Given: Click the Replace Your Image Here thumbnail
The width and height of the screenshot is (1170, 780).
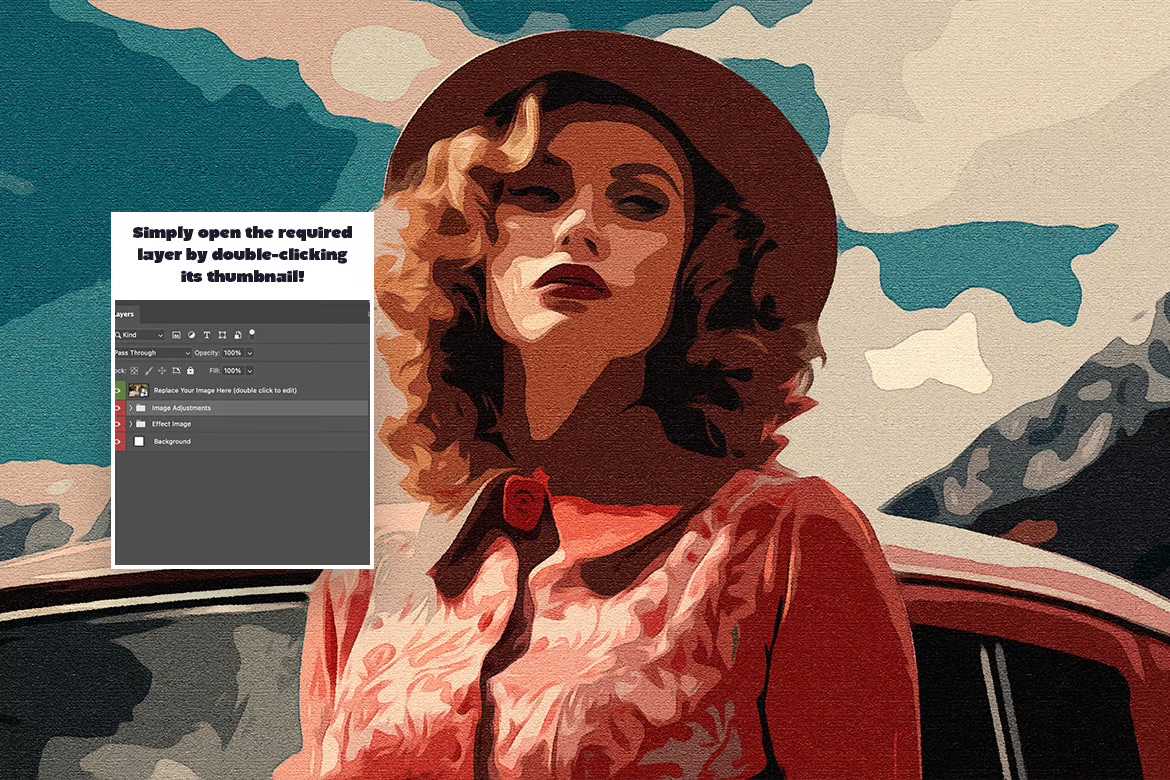Looking at the screenshot, I should click(x=136, y=389).
